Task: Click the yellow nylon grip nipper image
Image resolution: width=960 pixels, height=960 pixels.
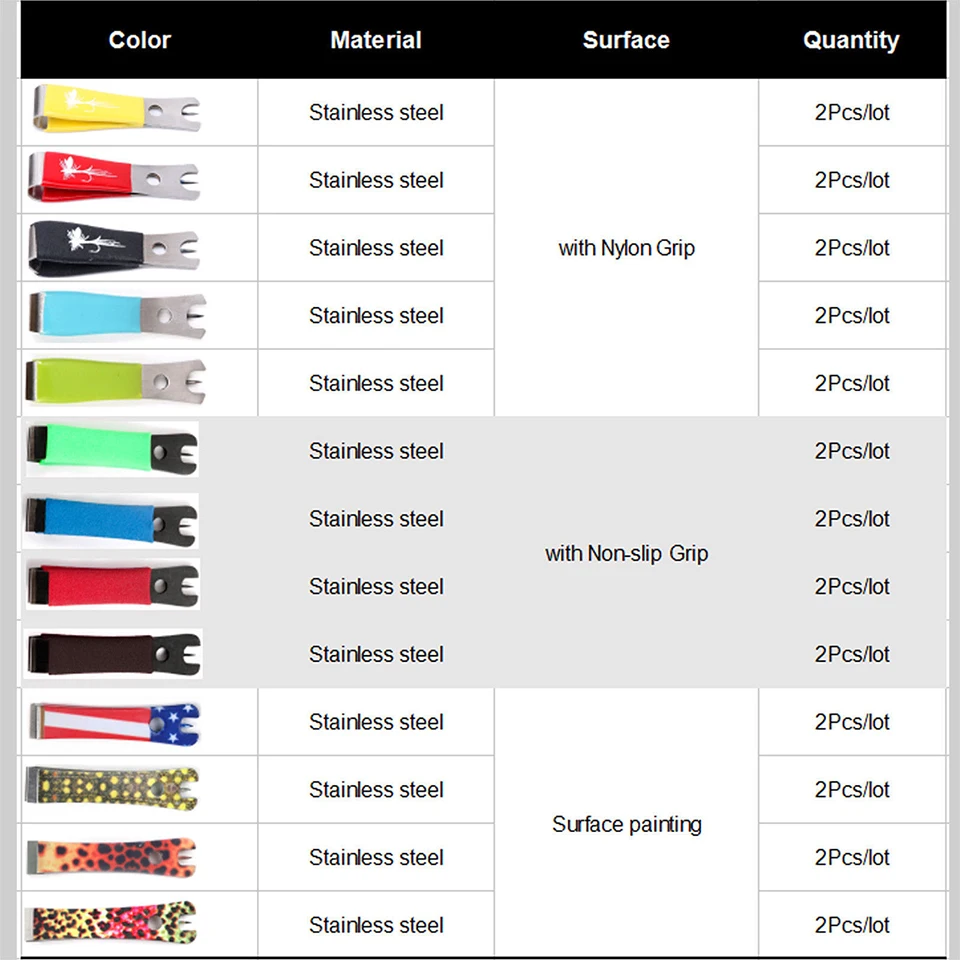Action: (116, 109)
